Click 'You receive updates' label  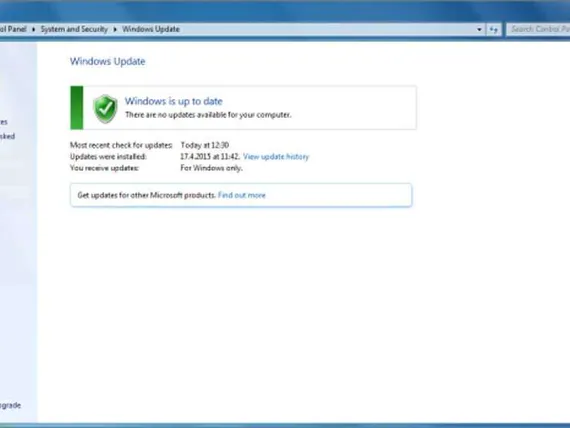tap(104, 168)
